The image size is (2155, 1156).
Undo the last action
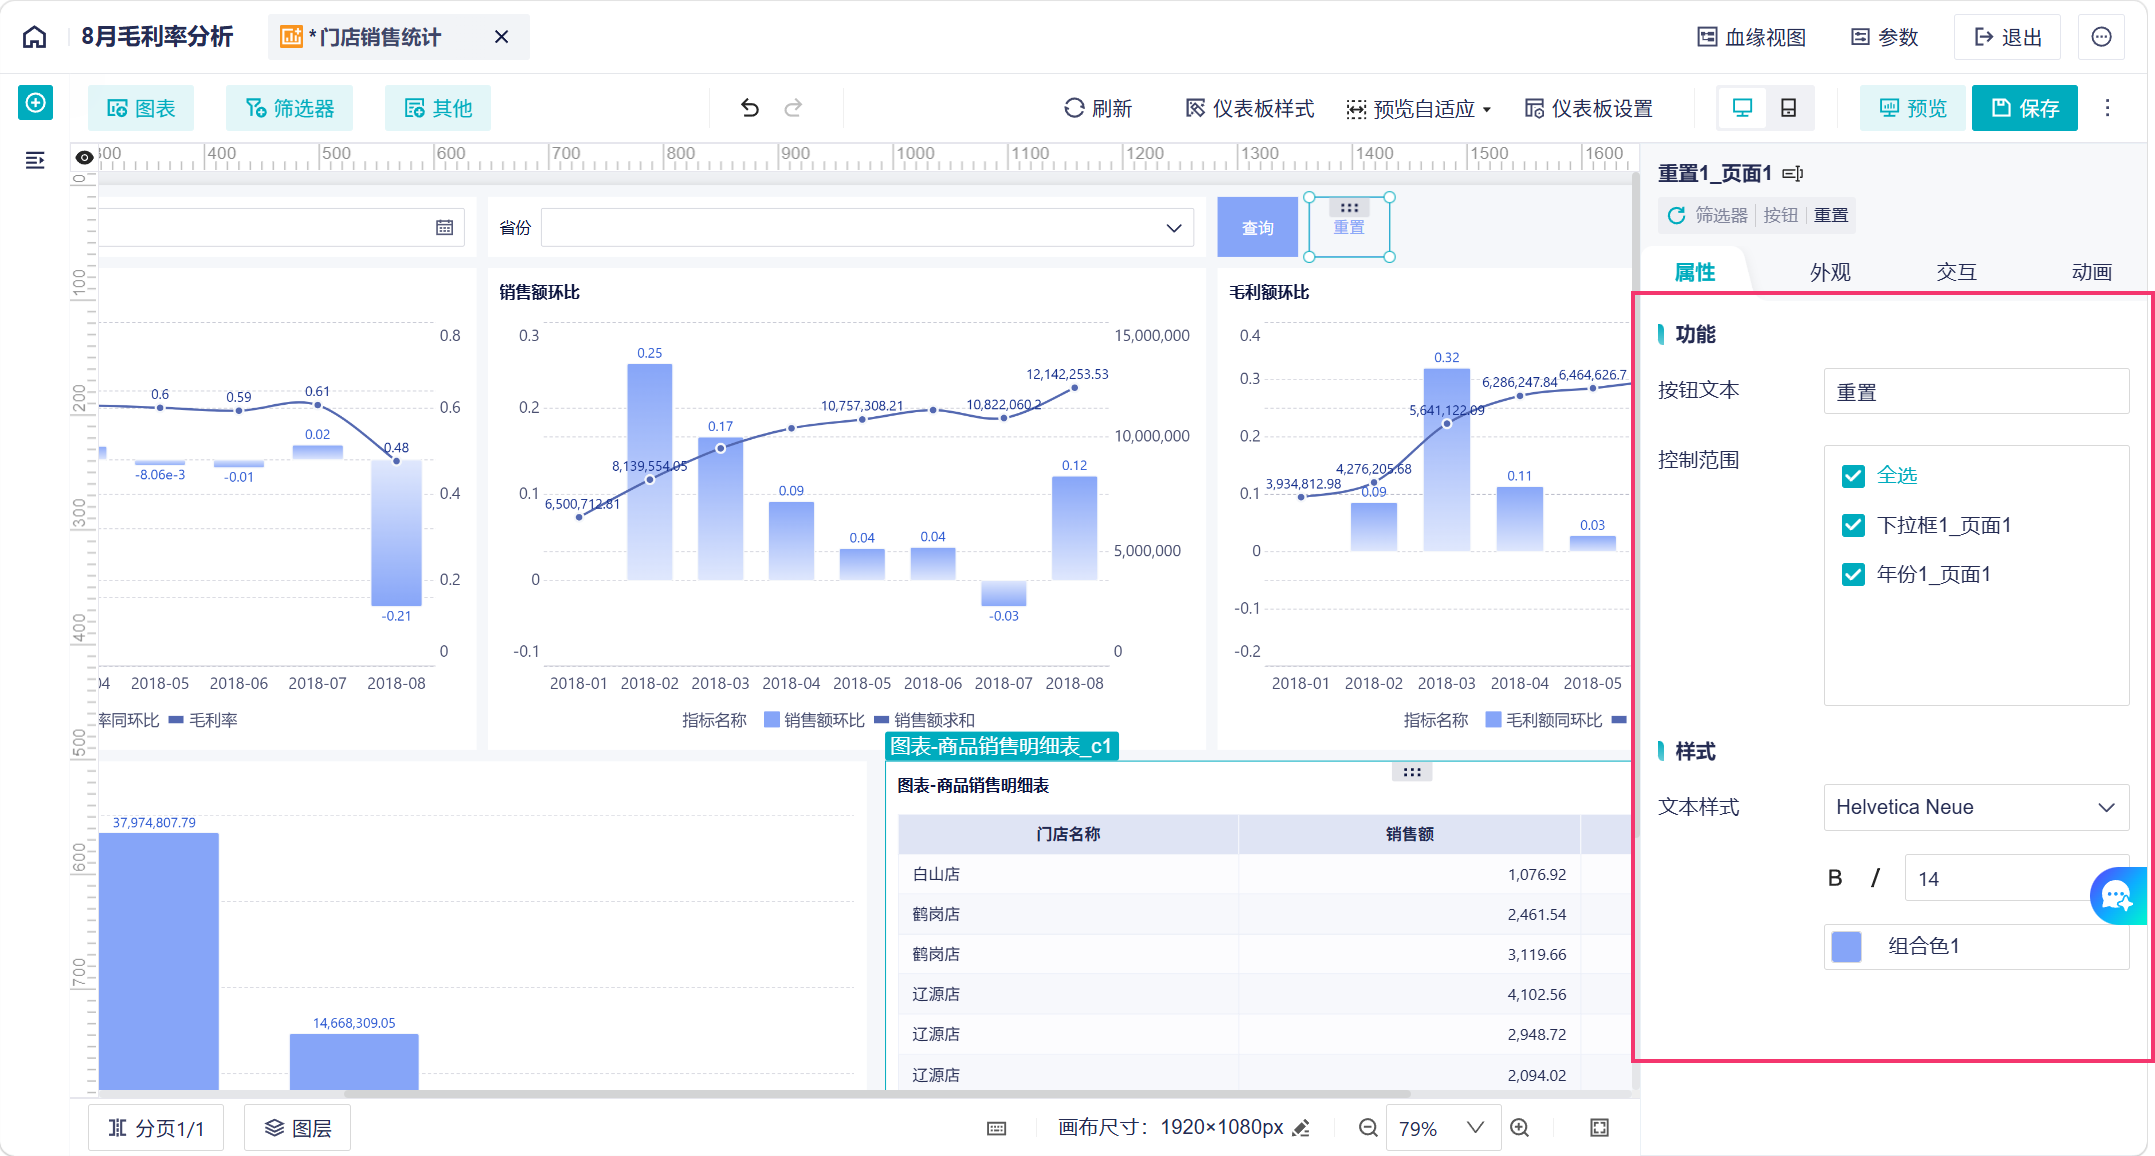click(x=750, y=108)
